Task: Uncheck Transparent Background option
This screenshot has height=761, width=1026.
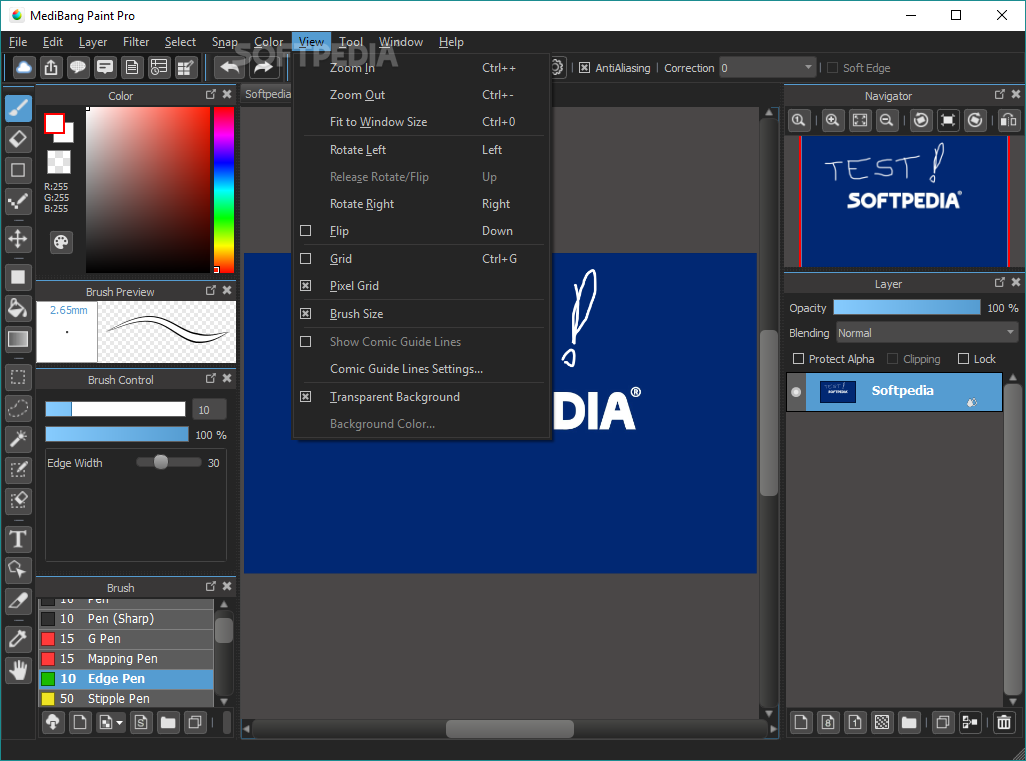Action: click(306, 397)
